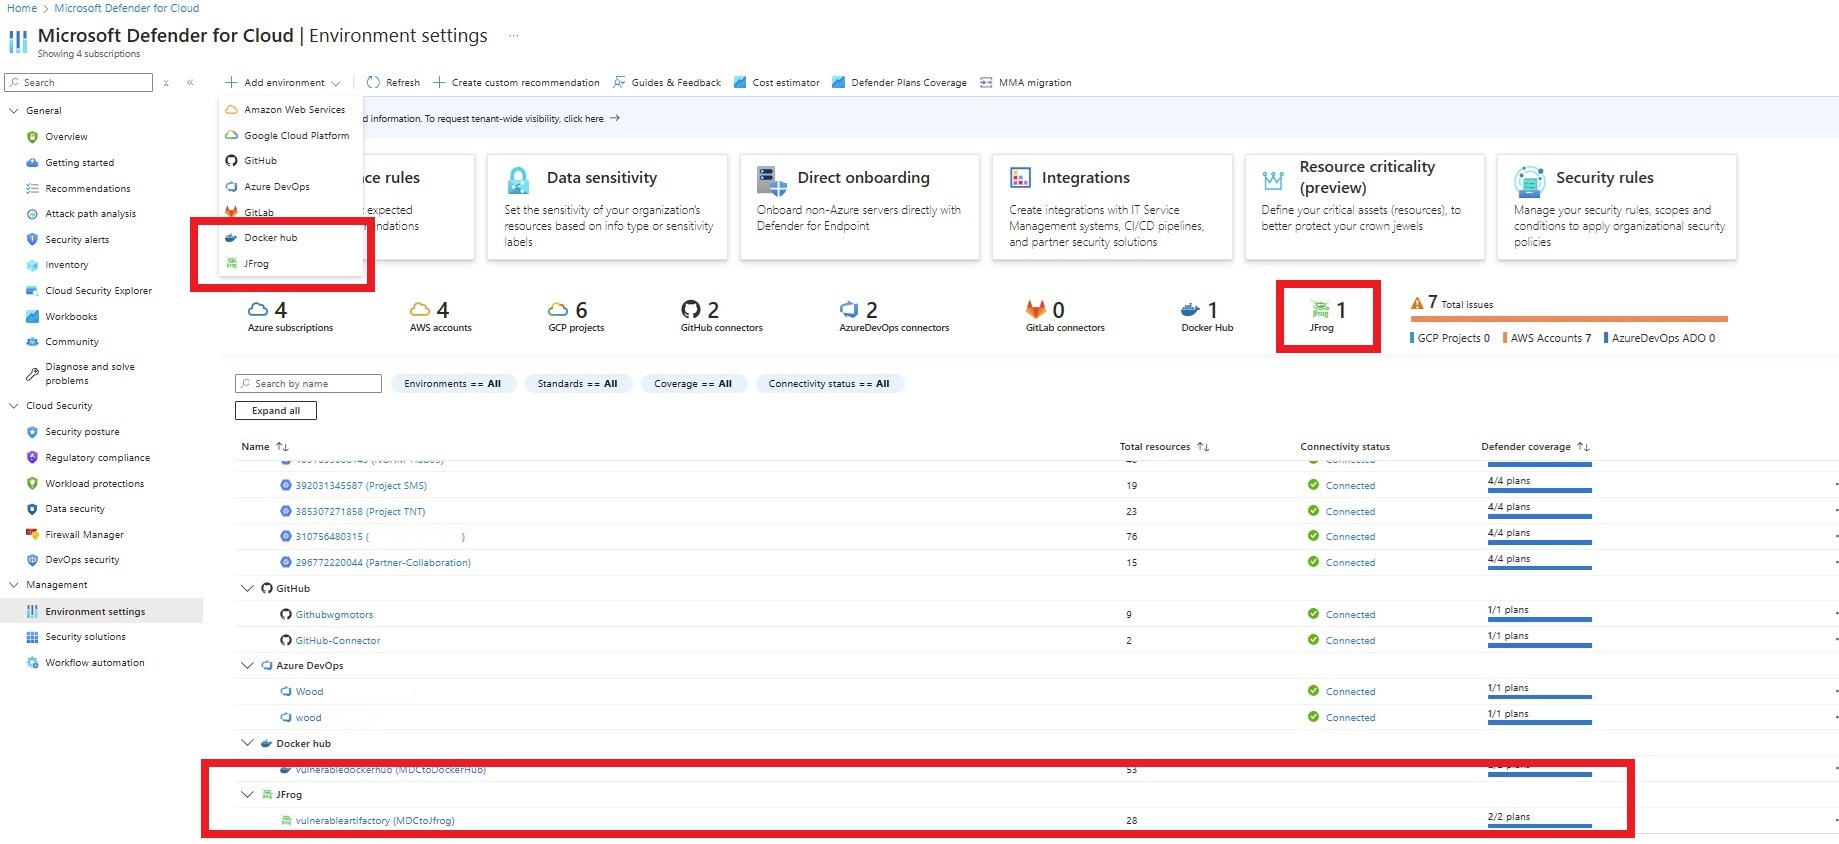1839x844 pixels.
Task: Open the Add environment dropdown
Action: click(x=283, y=83)
